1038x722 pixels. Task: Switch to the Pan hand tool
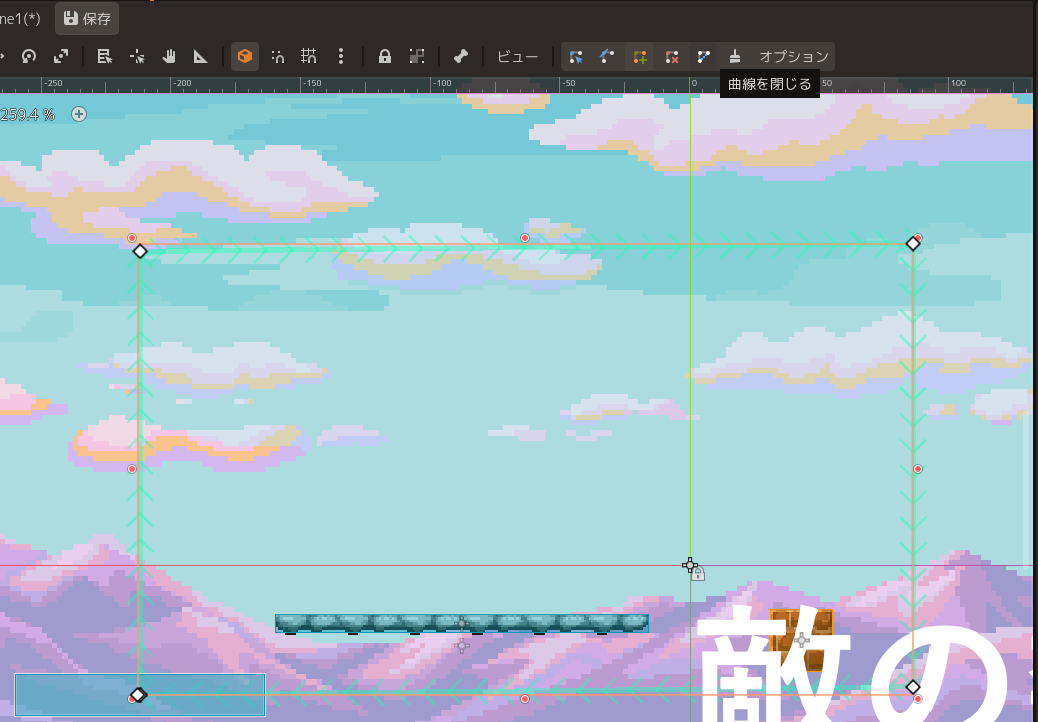(x=169, y=56)
